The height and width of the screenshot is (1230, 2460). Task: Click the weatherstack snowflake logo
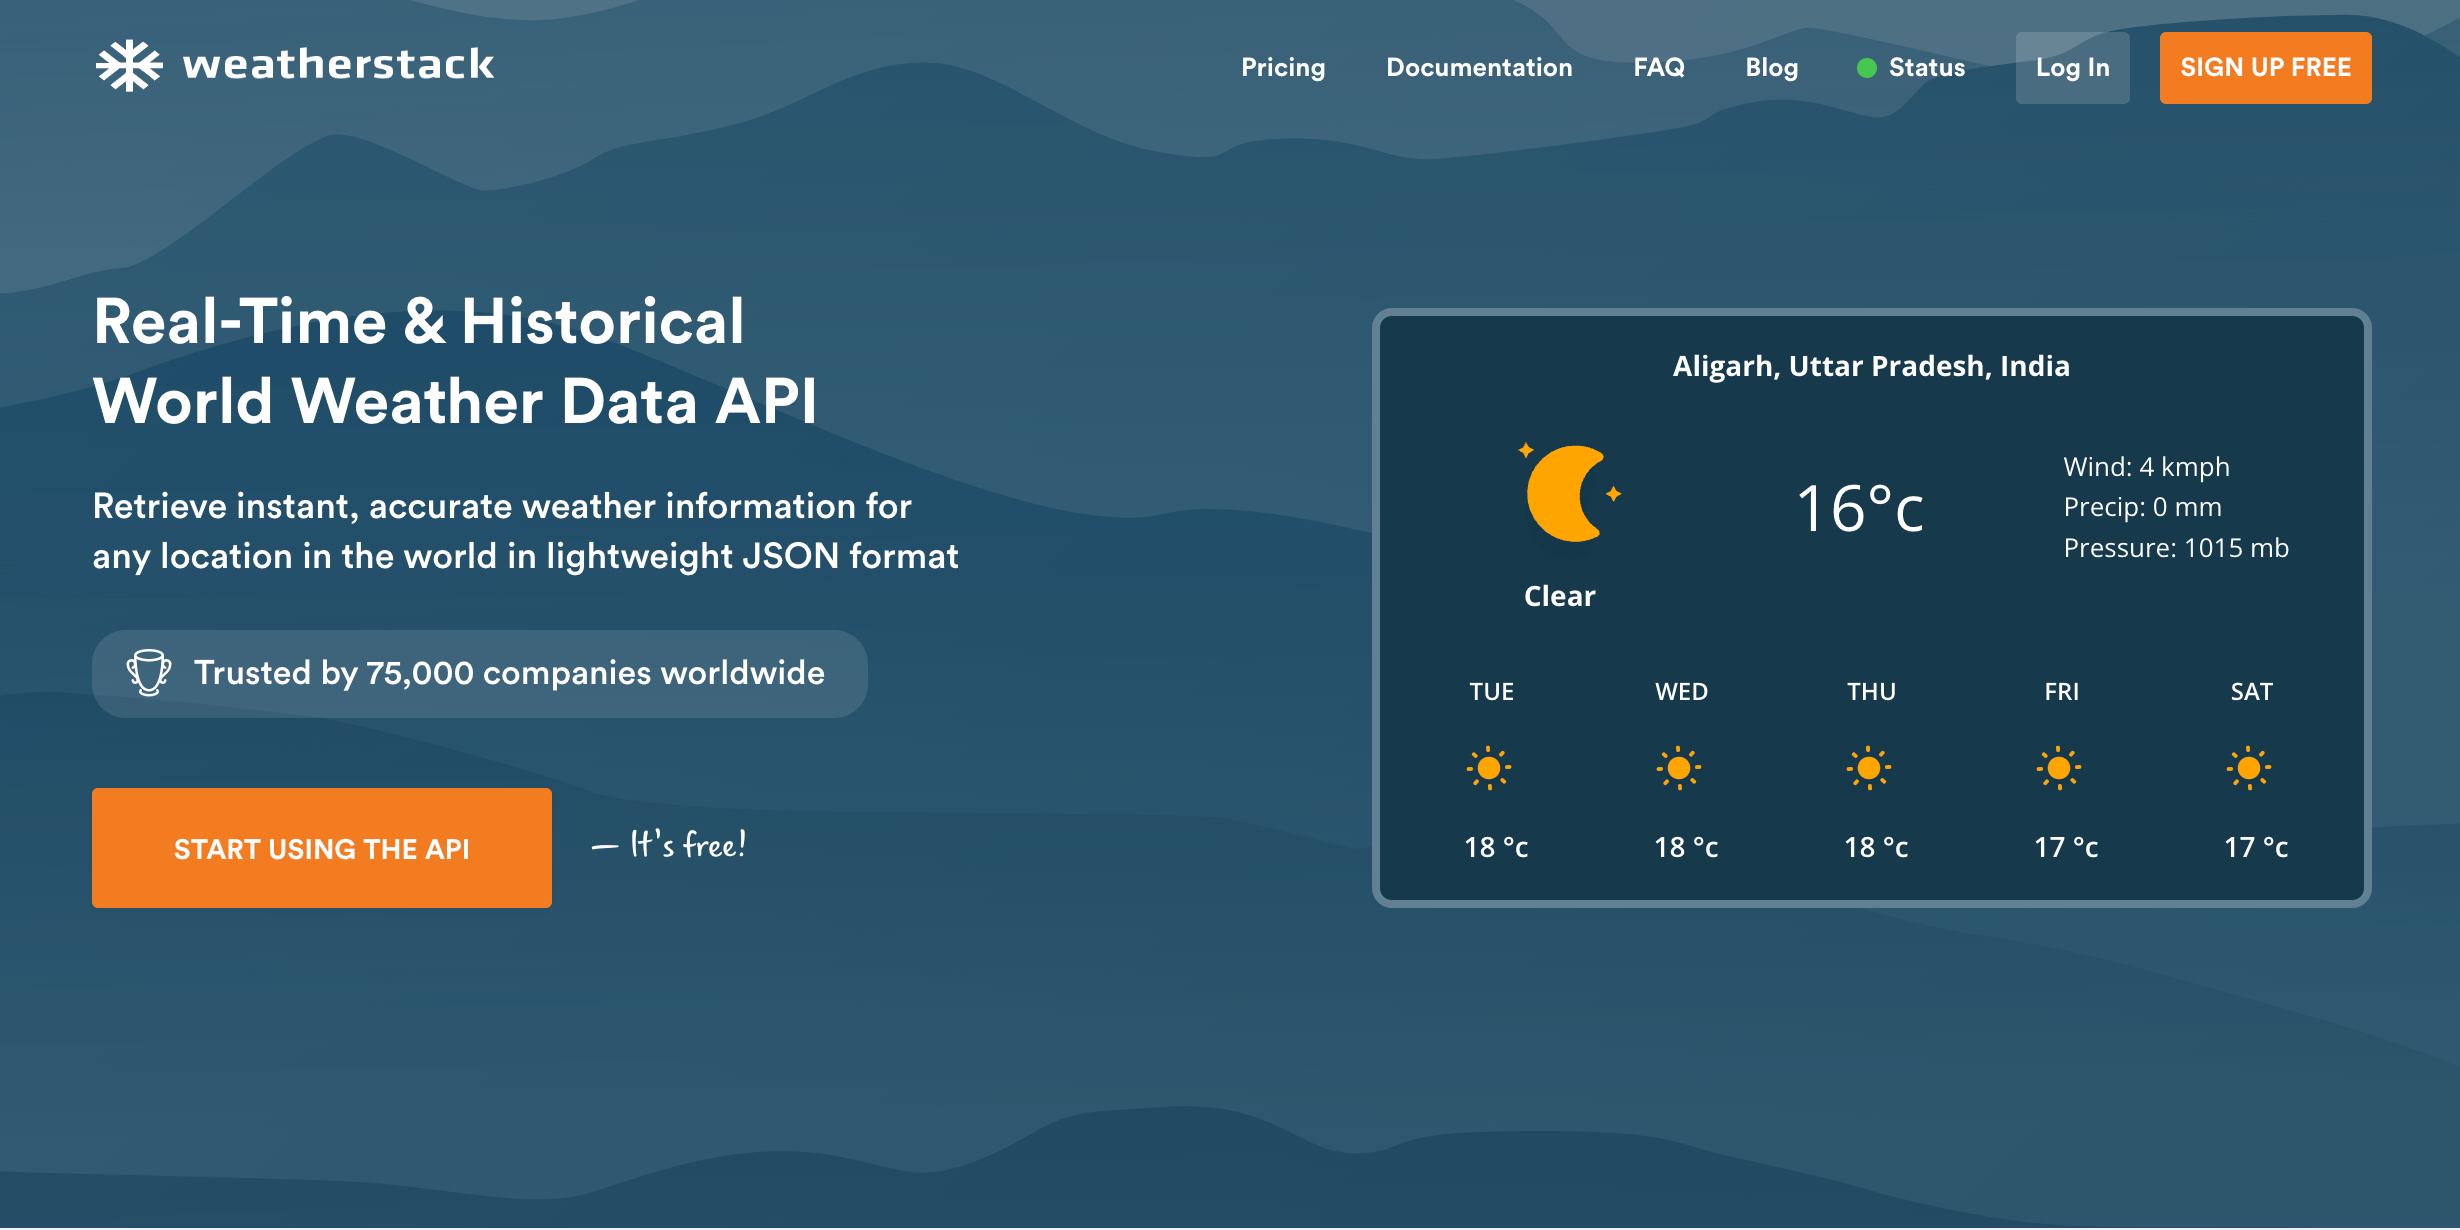[x=129, y=65]
